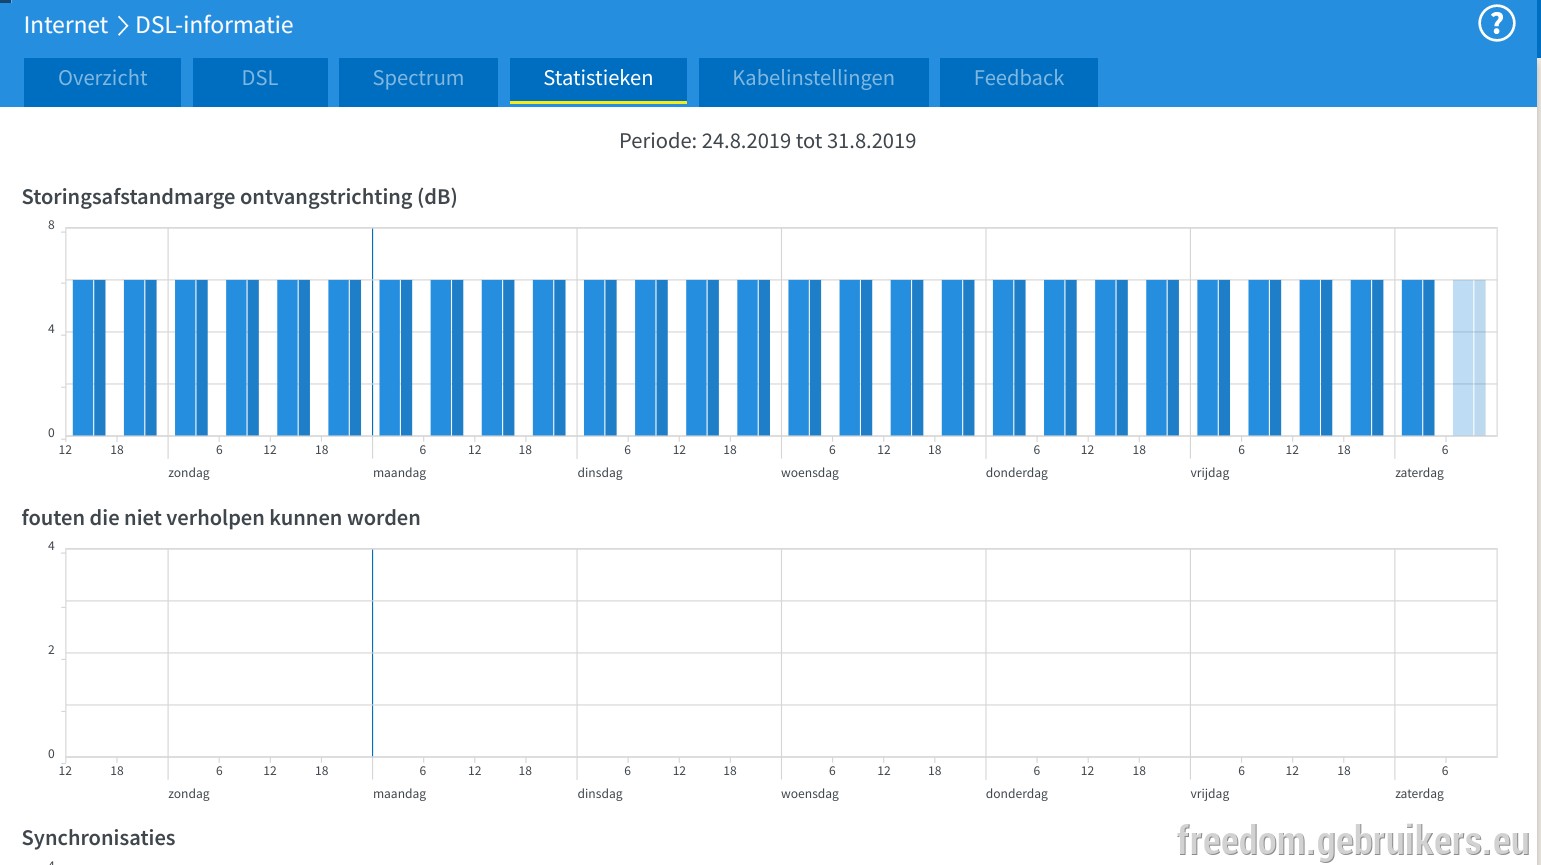1541x865 pixels.
Task: Switch to the DSL tab
Action: coord(260,81)
